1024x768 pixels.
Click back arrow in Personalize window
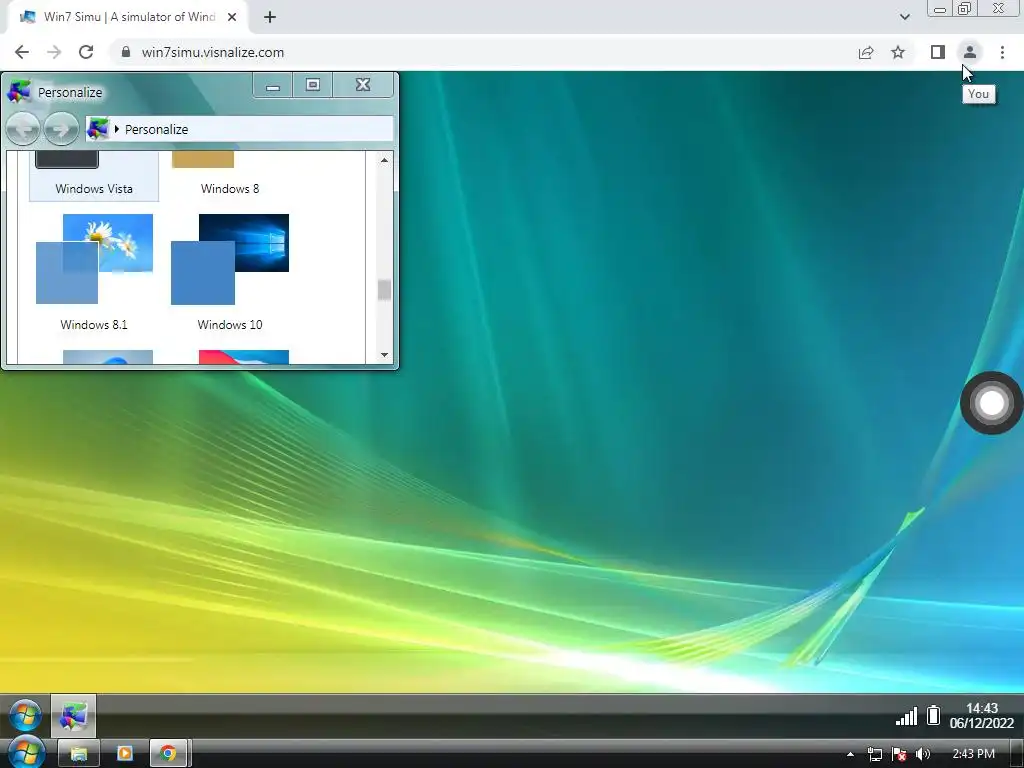pos(23,129)
